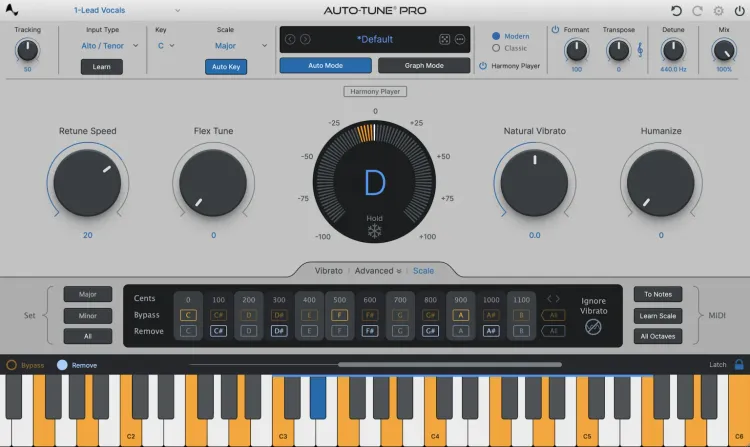Set scale to Minor button
Viewport: 750px width, 447px height.
pyautogui.click(x=88, y=316)
